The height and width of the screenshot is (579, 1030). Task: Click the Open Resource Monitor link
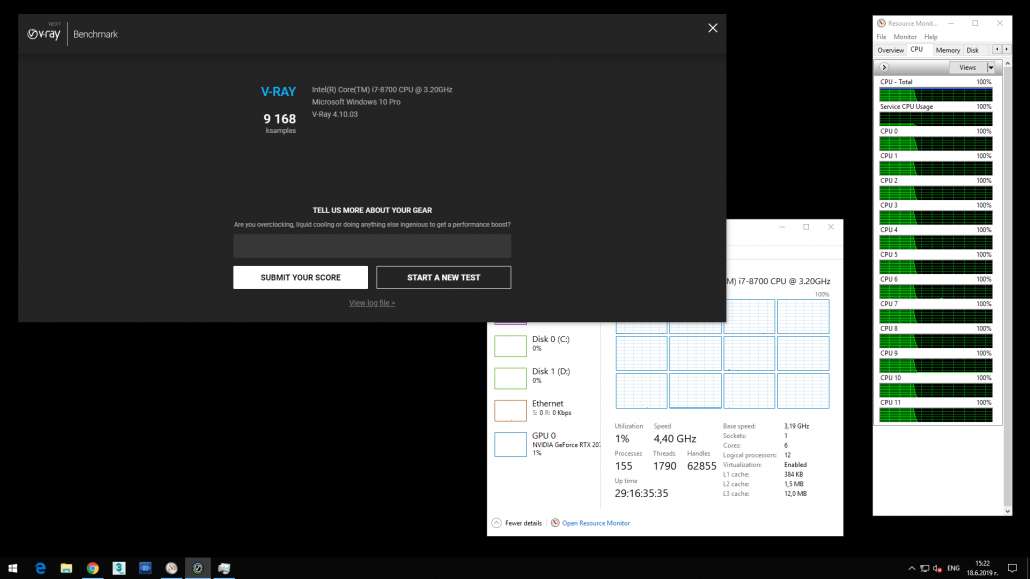point(596,522)
